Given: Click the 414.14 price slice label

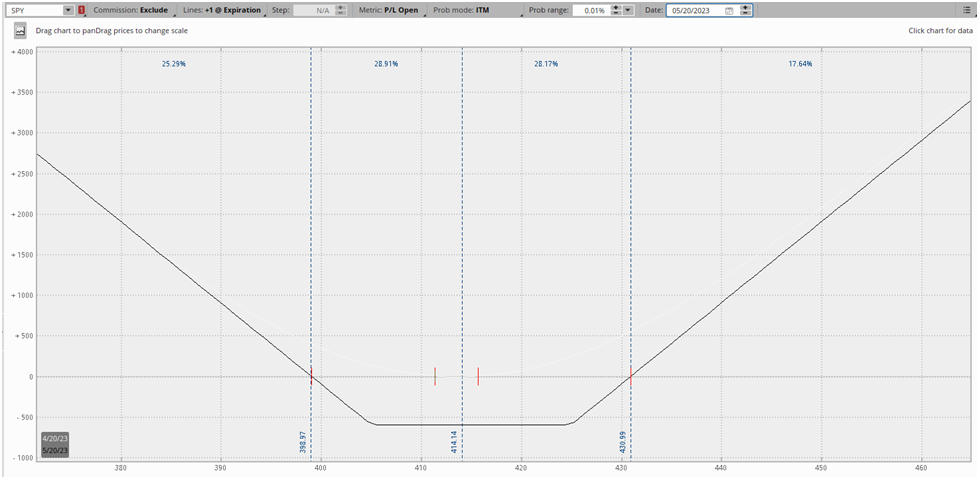Looking at the screenshot, I should [x=454, y=441].
